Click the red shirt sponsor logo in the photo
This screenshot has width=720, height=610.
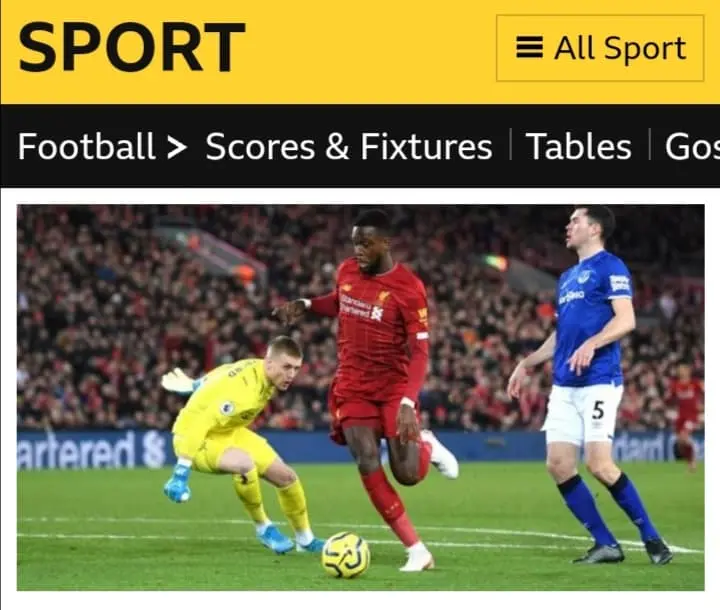[x=362, y=307]
